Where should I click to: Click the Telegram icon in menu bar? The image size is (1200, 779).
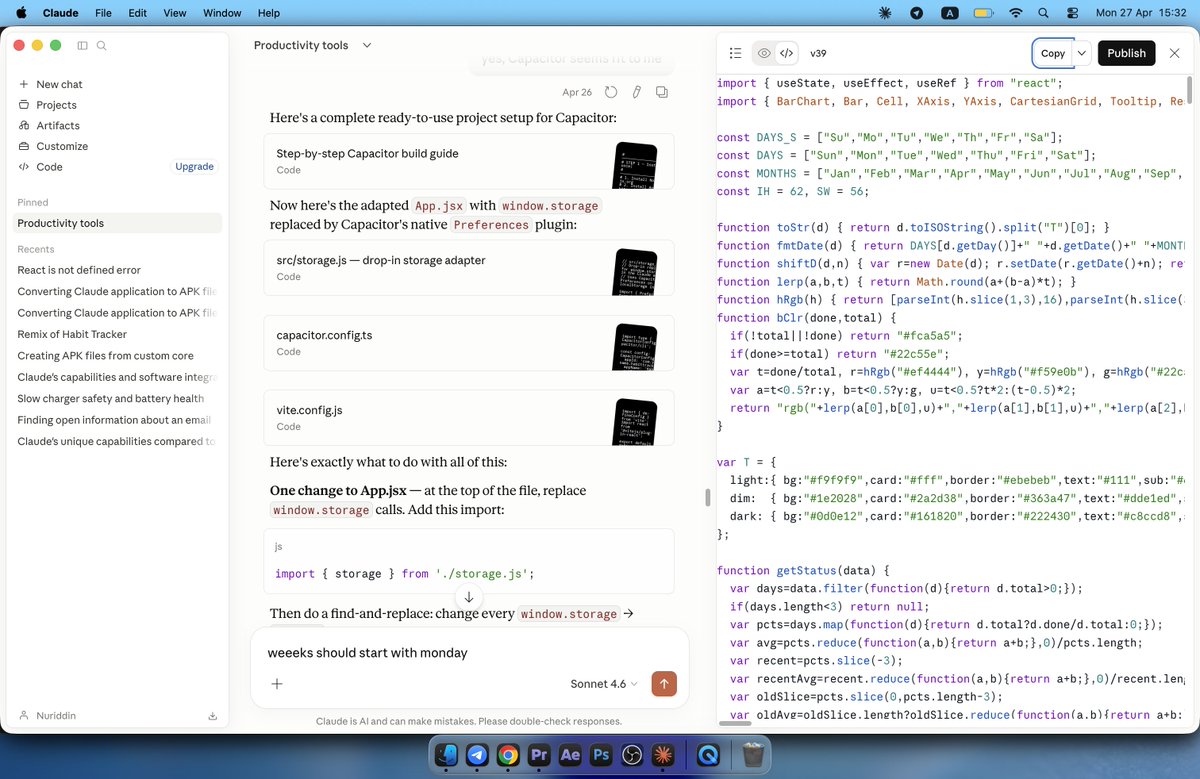917,13
